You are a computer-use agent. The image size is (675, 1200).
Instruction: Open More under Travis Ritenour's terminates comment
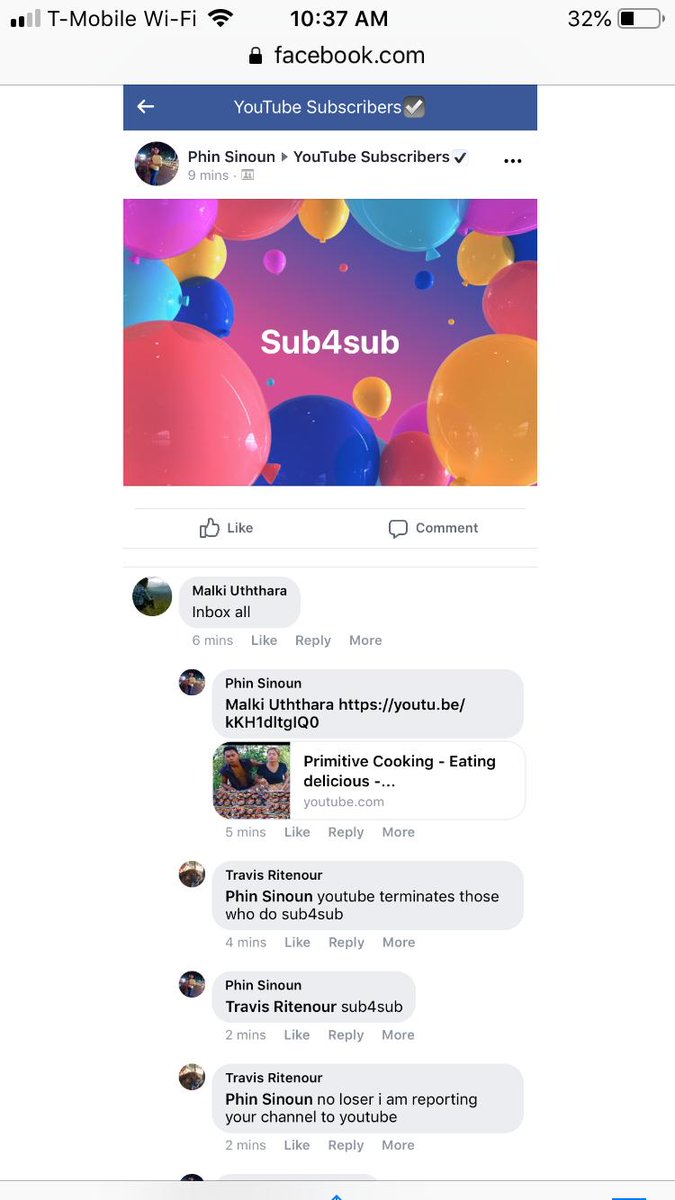pos(398,942)
